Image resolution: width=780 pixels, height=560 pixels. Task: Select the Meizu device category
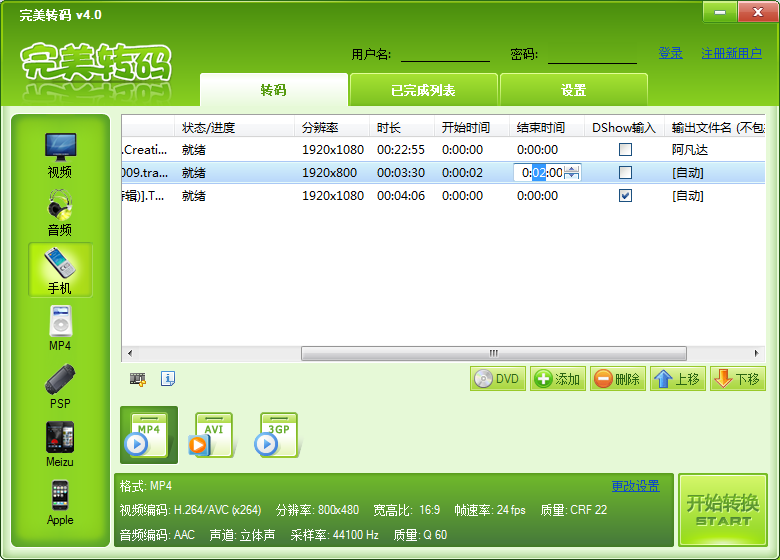click(x=60, y=444)
